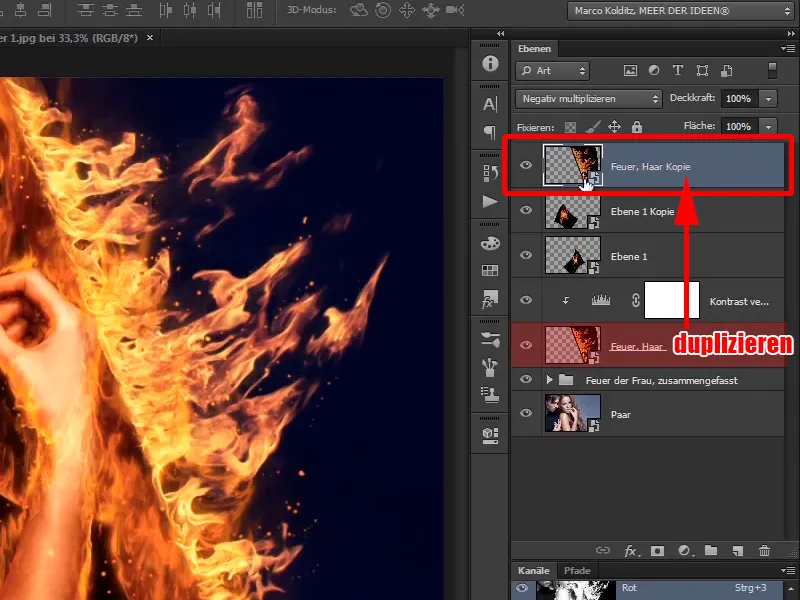Click the Fläche 100% field
The image size is (800, 600).
[739, 127]
